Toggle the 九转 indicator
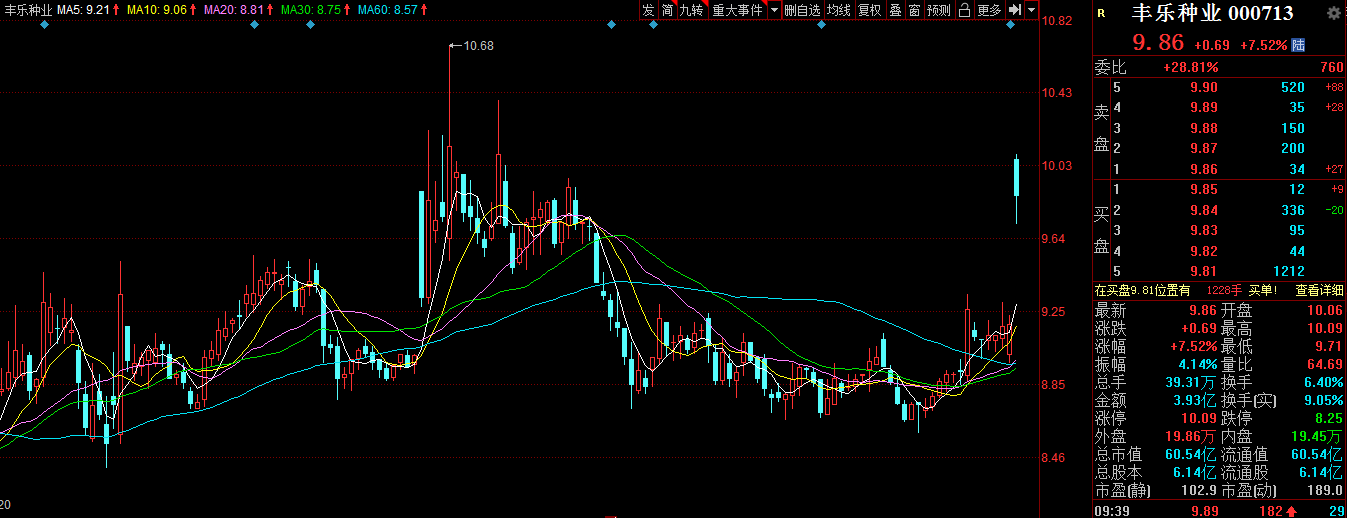The image size is (1347, 518). pyautogui.click(x=691, y=10)
